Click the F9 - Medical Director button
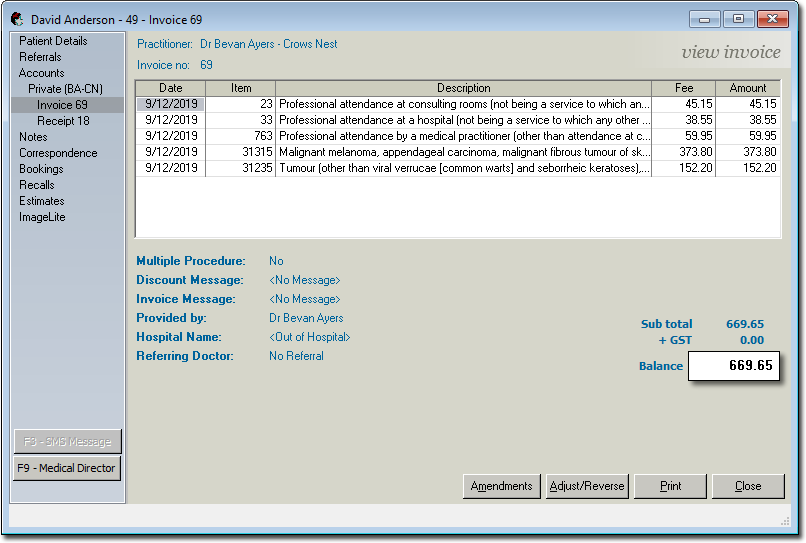The height and width of the screenshot is (543, 806). tap(67, 468)
